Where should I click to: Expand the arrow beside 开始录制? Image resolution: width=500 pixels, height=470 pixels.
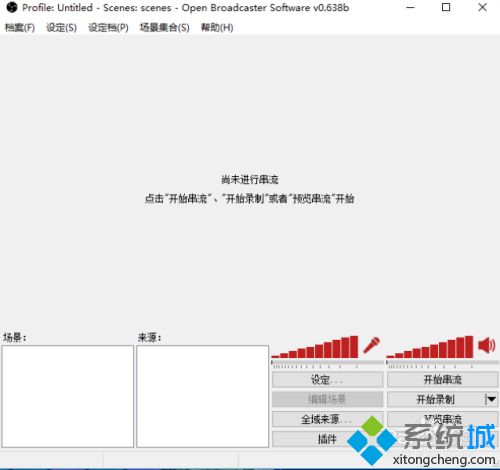[492, 399]
